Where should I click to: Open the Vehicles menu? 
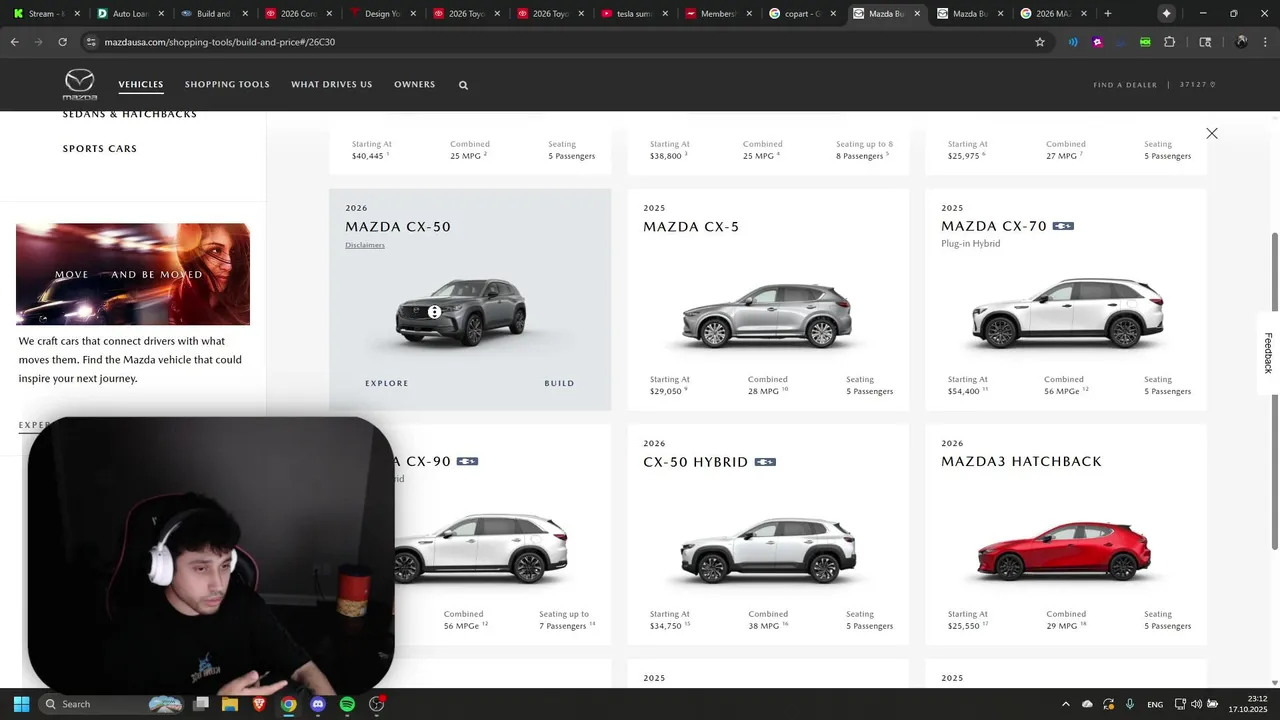[141, 85]
